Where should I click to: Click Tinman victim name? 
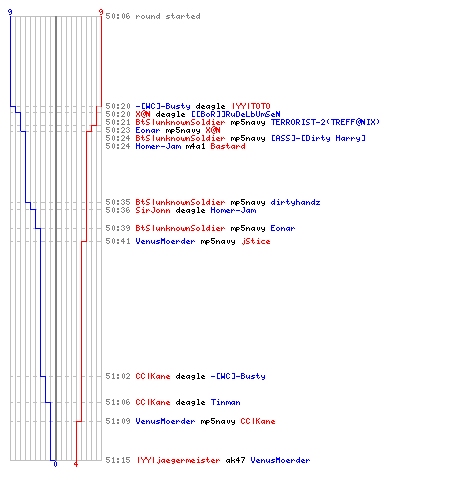point(225,402)
